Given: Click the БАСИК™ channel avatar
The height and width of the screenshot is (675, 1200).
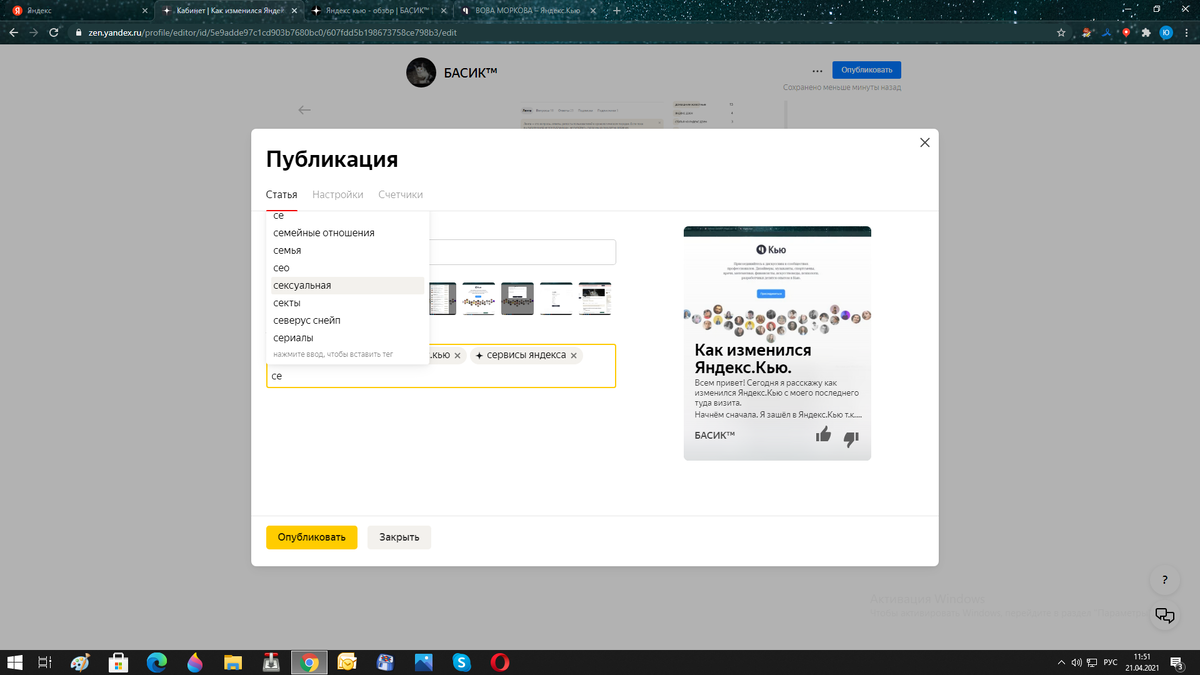Looking at the screenshot, I should (x=421, y=73).
